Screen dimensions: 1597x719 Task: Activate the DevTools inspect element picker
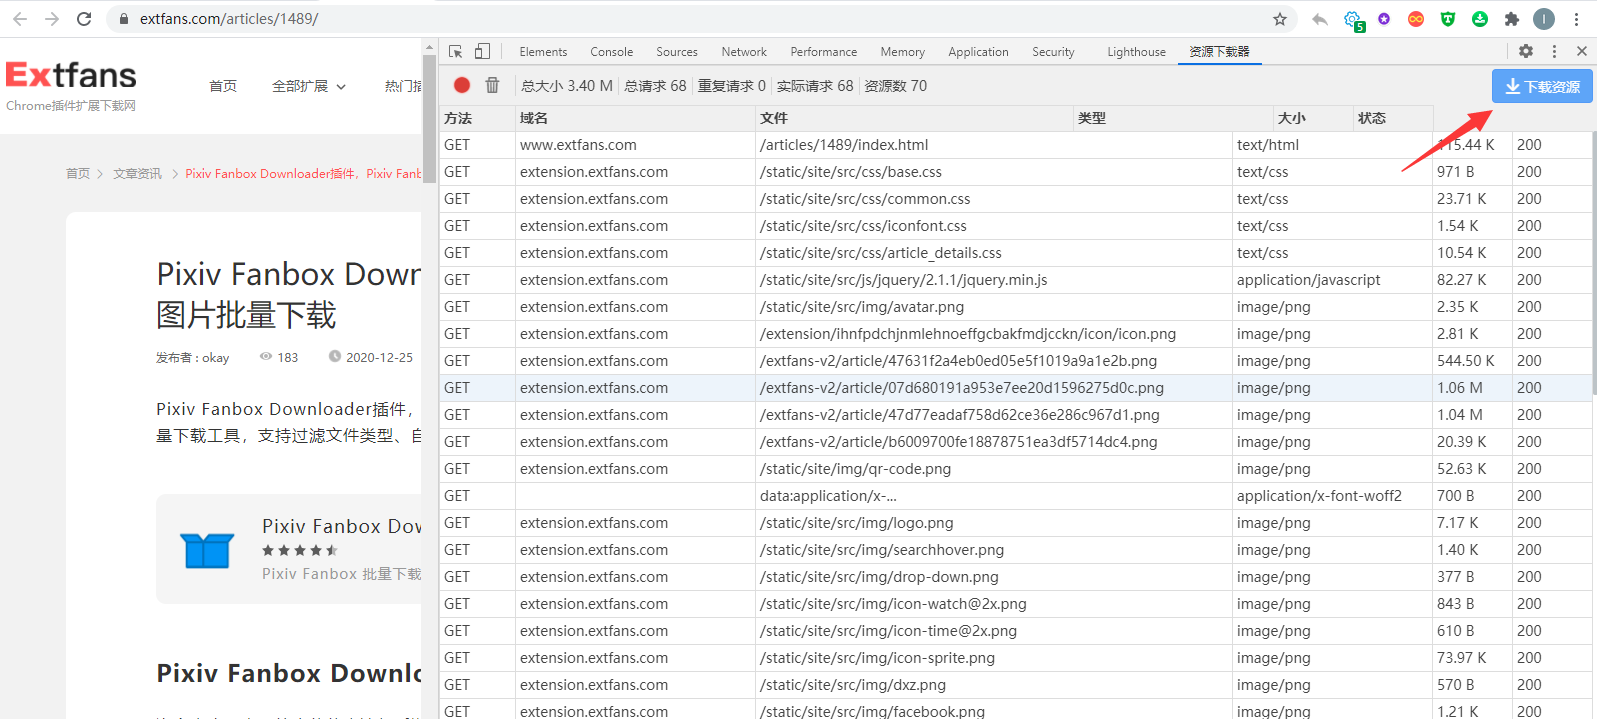click(456, 51)
